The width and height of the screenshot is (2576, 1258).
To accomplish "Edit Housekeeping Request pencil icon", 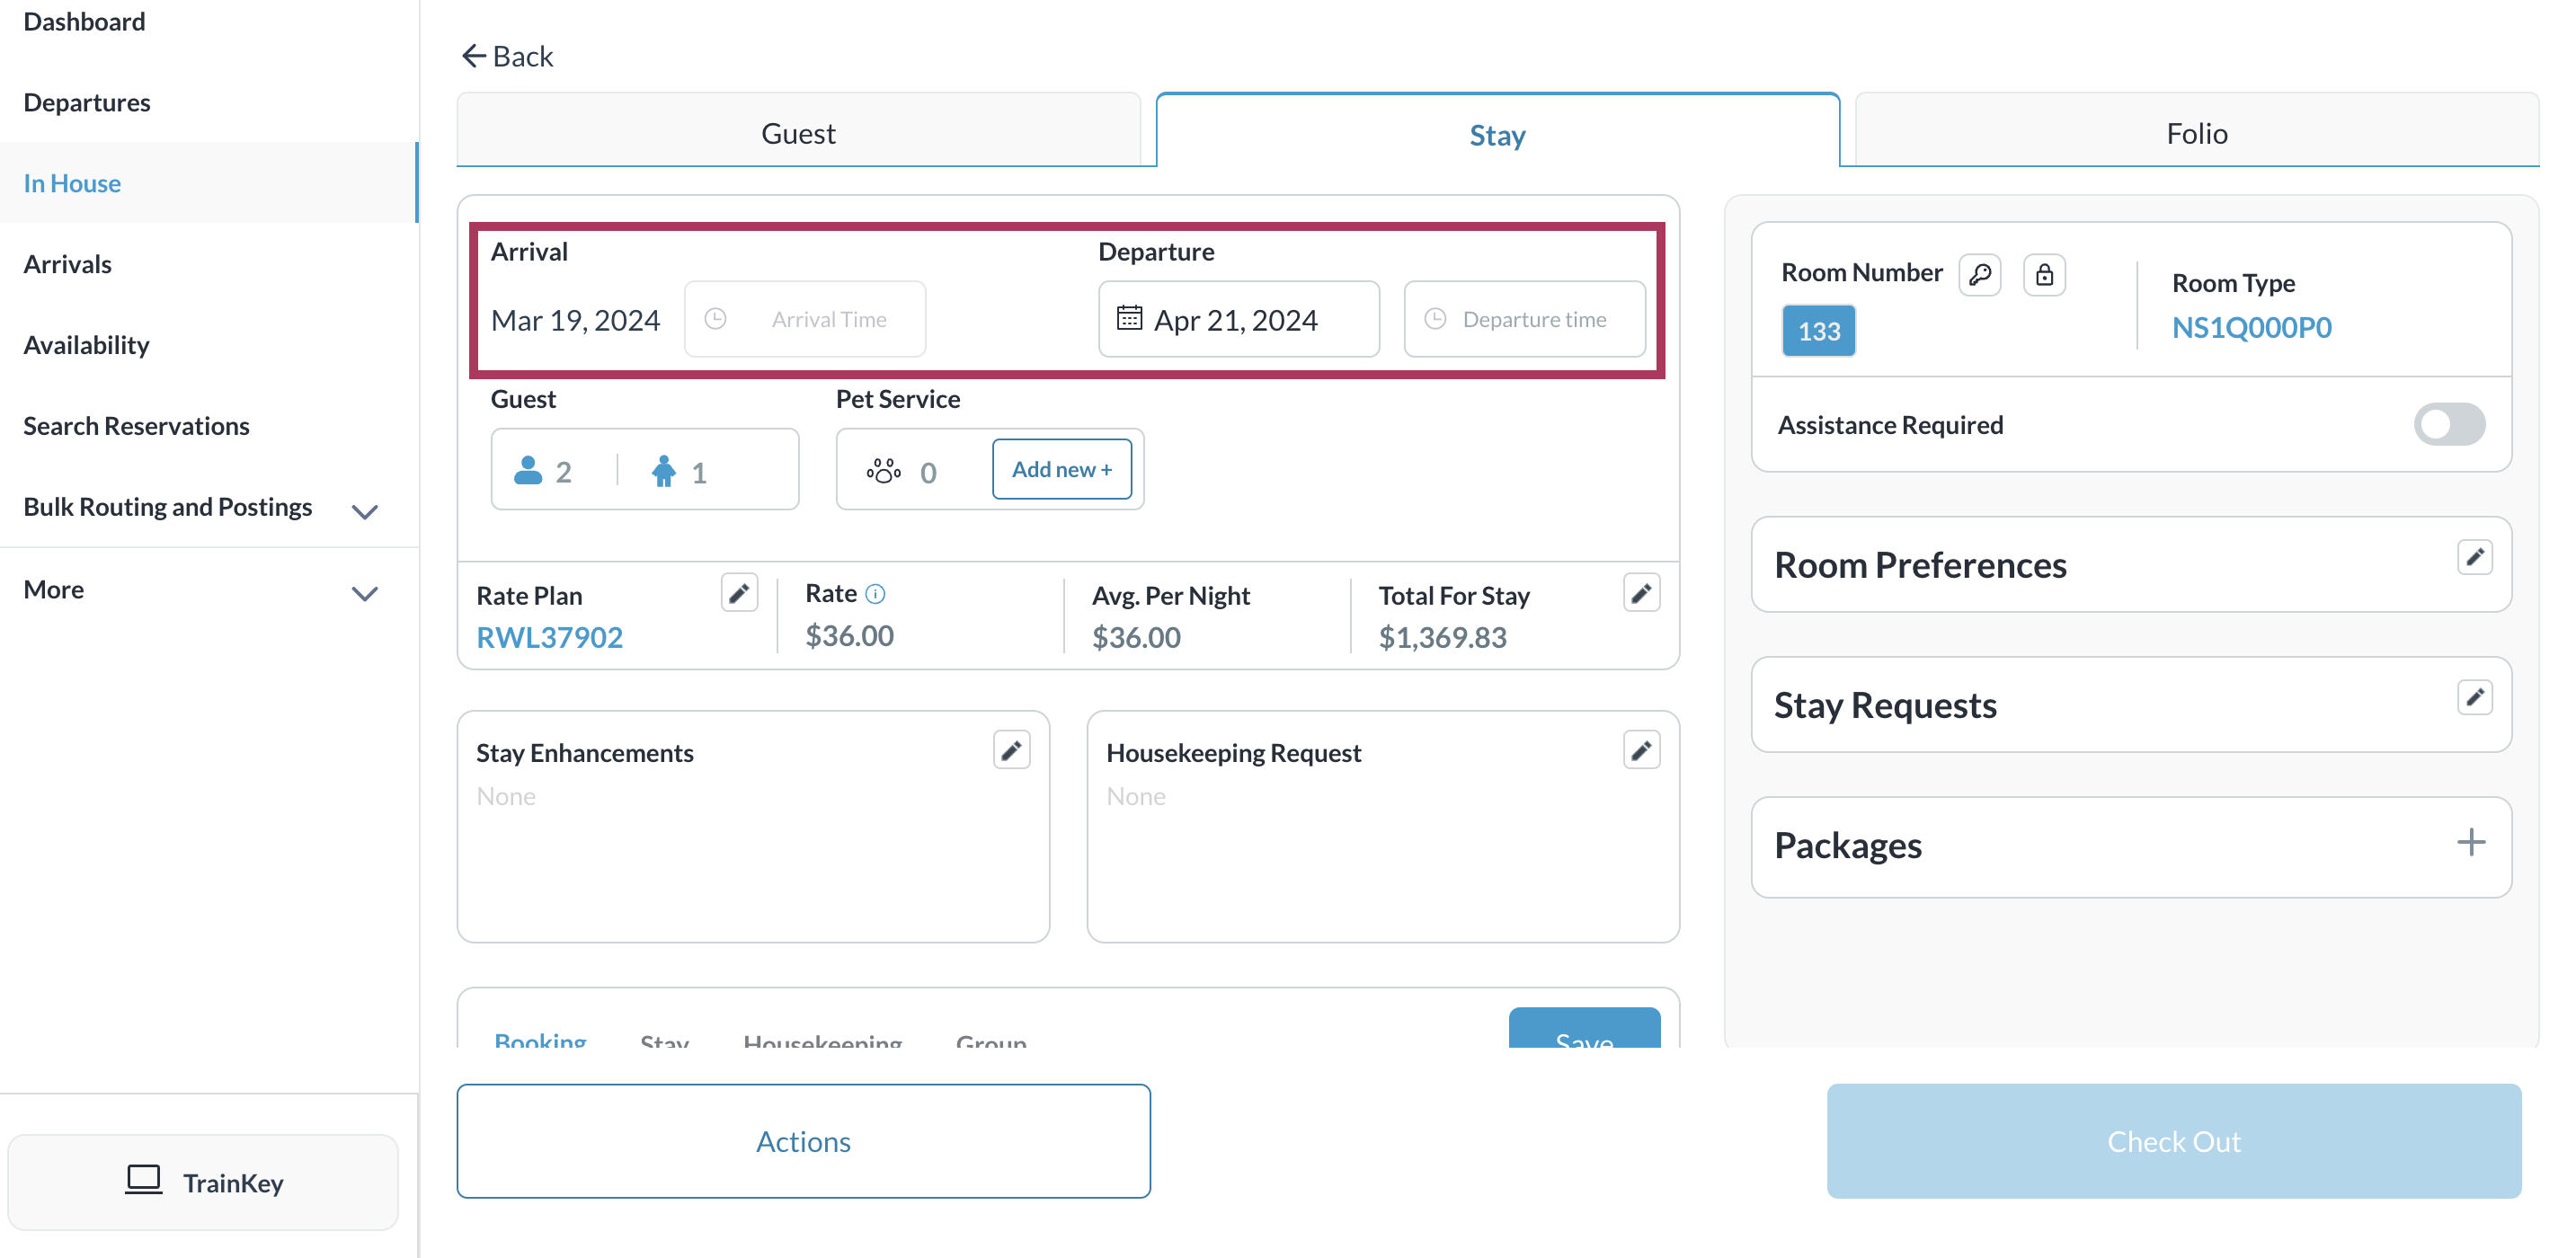I will (1641, 750).
